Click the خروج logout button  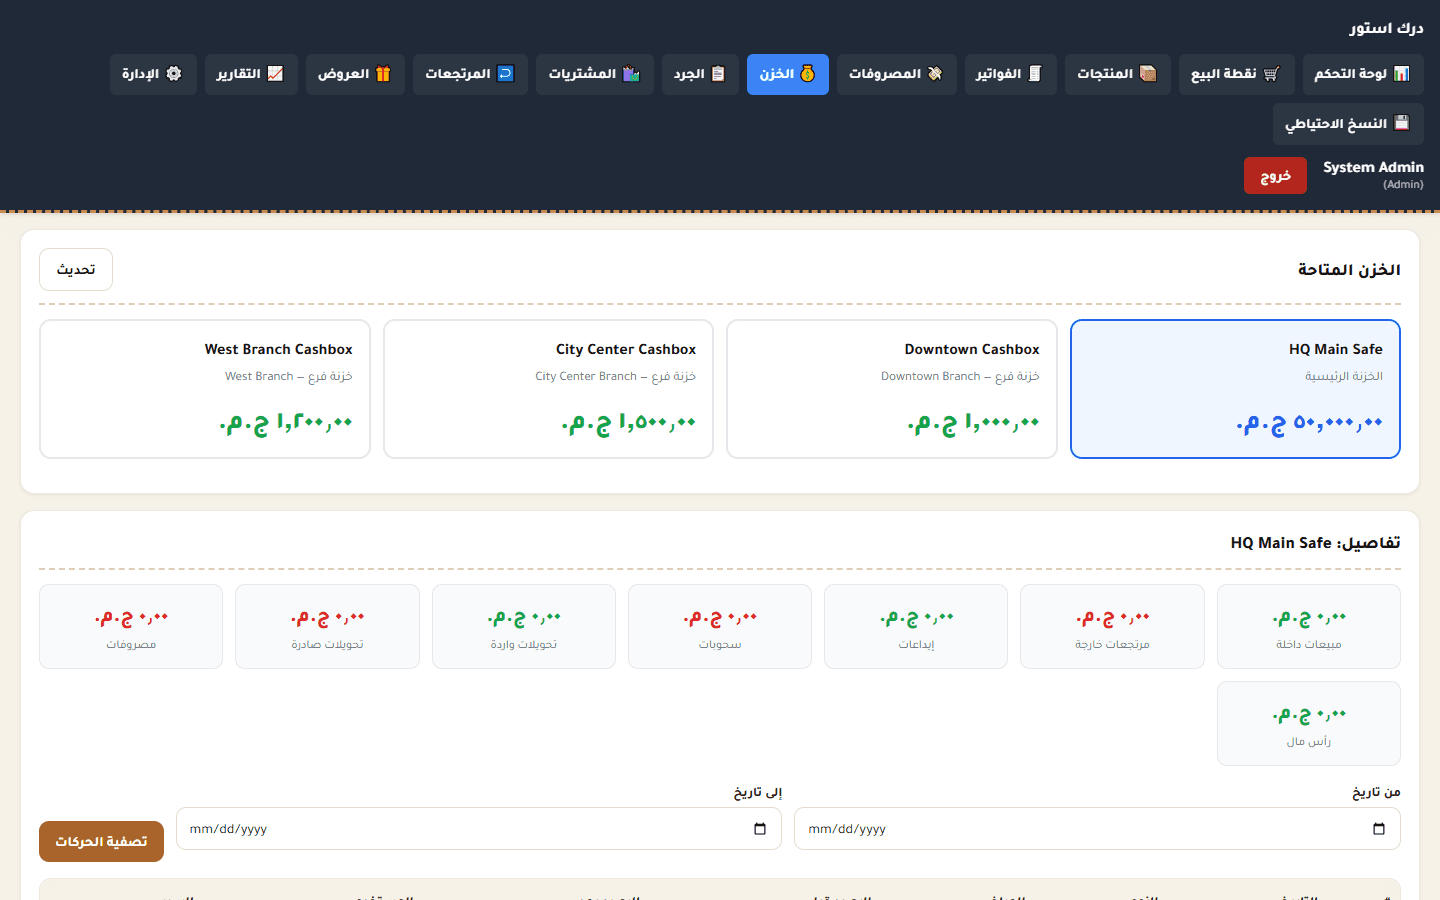[1275, 176]
